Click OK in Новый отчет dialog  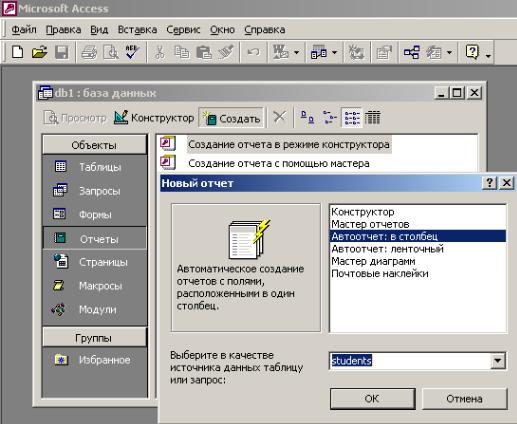tap(372, 399)
